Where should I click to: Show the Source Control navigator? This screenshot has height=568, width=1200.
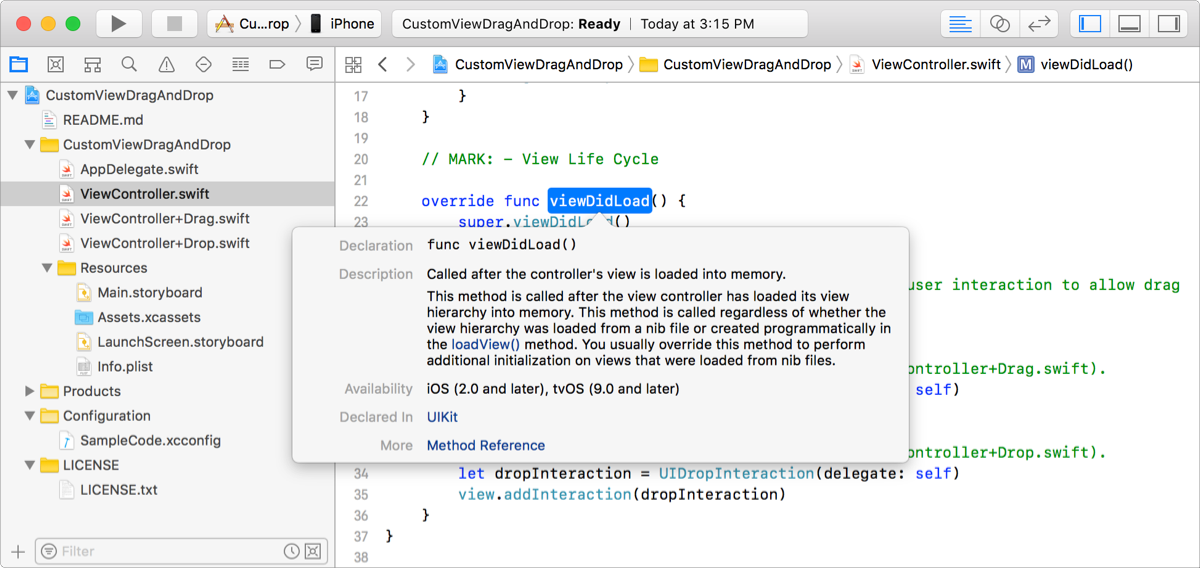pos(56,64)
